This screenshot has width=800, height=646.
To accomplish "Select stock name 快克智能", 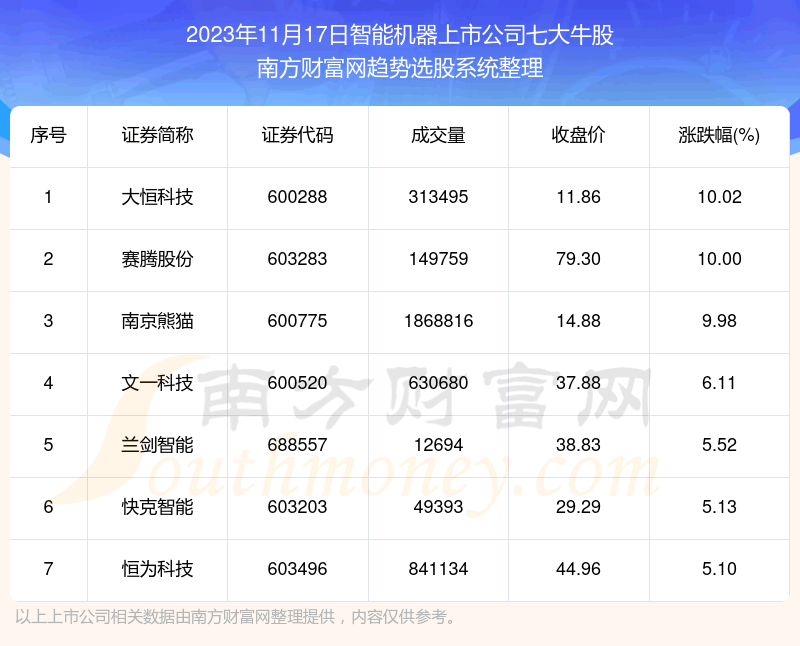I will coord(157,507).
